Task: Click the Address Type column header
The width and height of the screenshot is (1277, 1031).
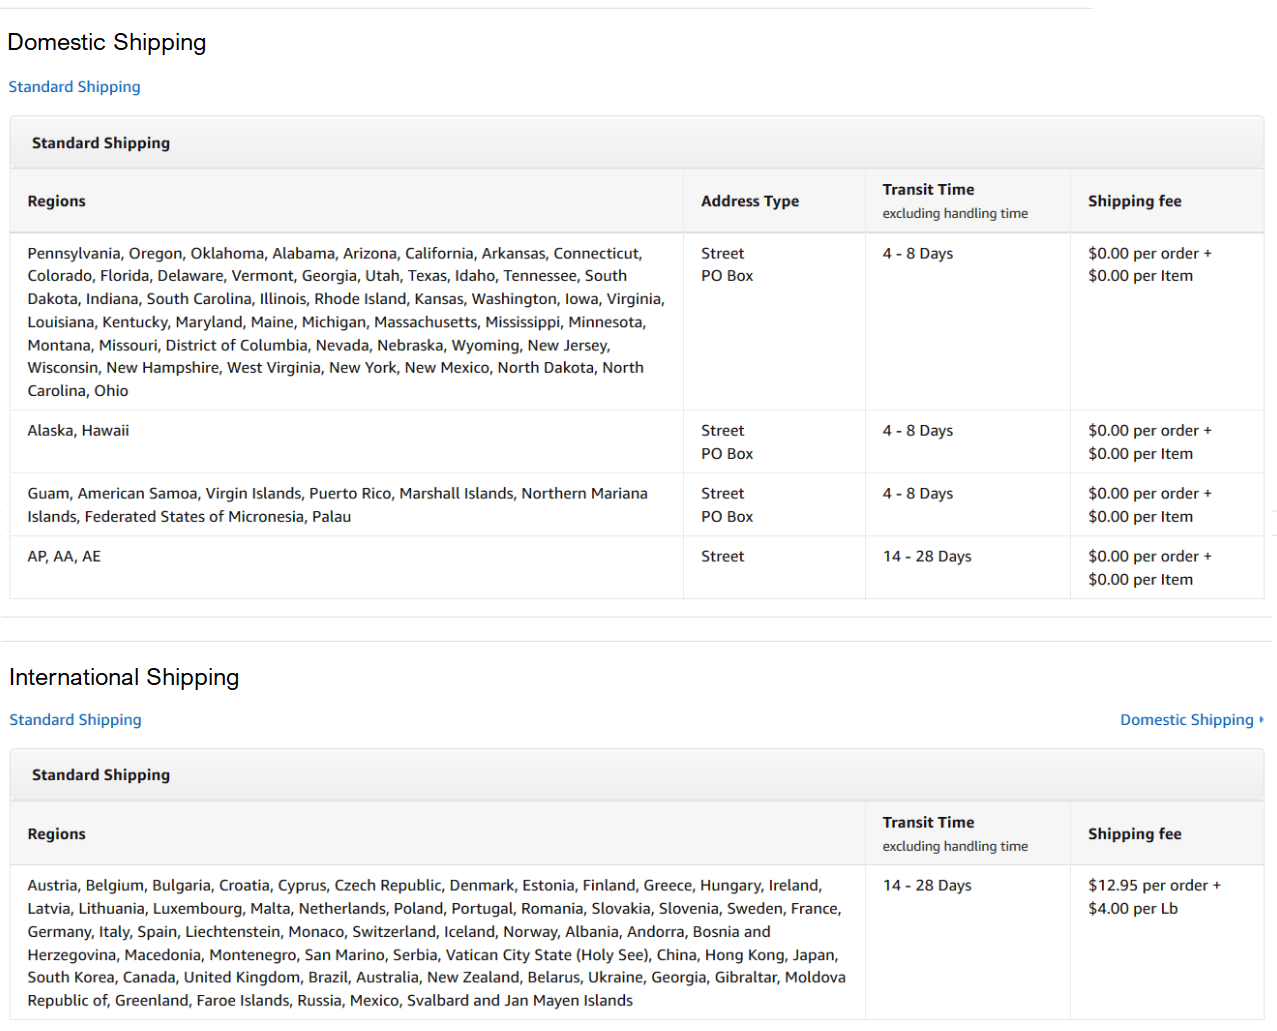Action: tap(750, 200)
